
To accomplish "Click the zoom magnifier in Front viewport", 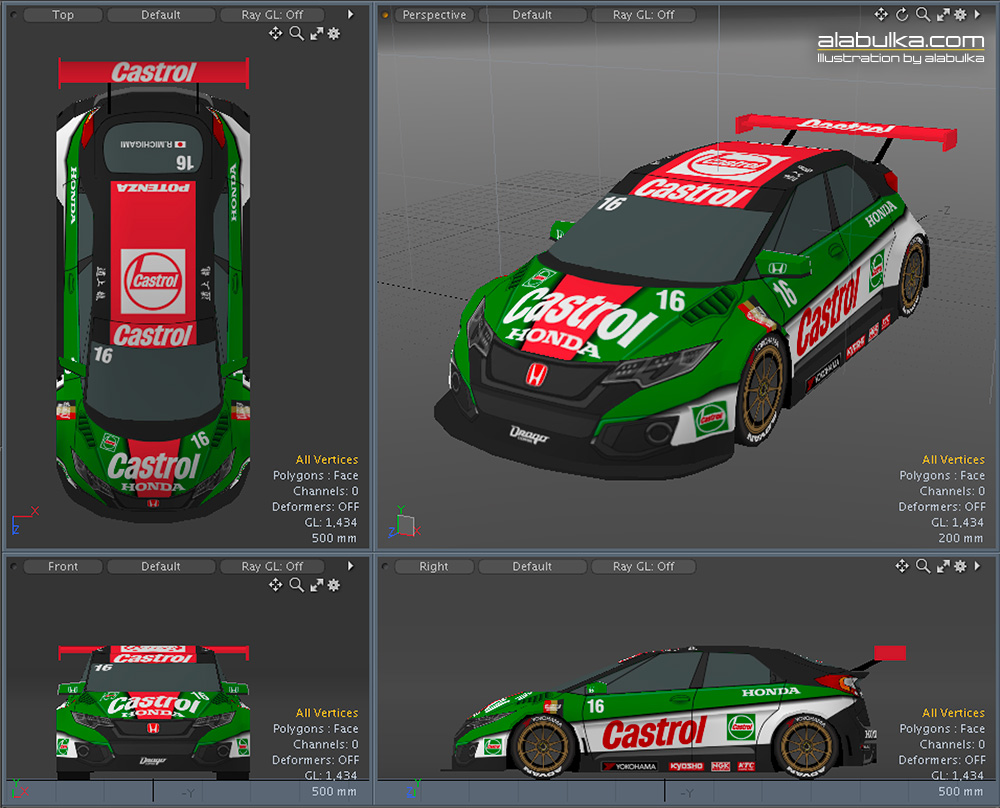I will tap(297, 585).
